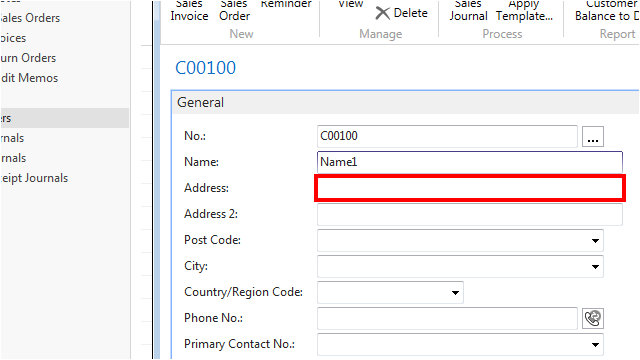Create a new Sales Order
Viewport: 640px width, 360px height.
234,11
